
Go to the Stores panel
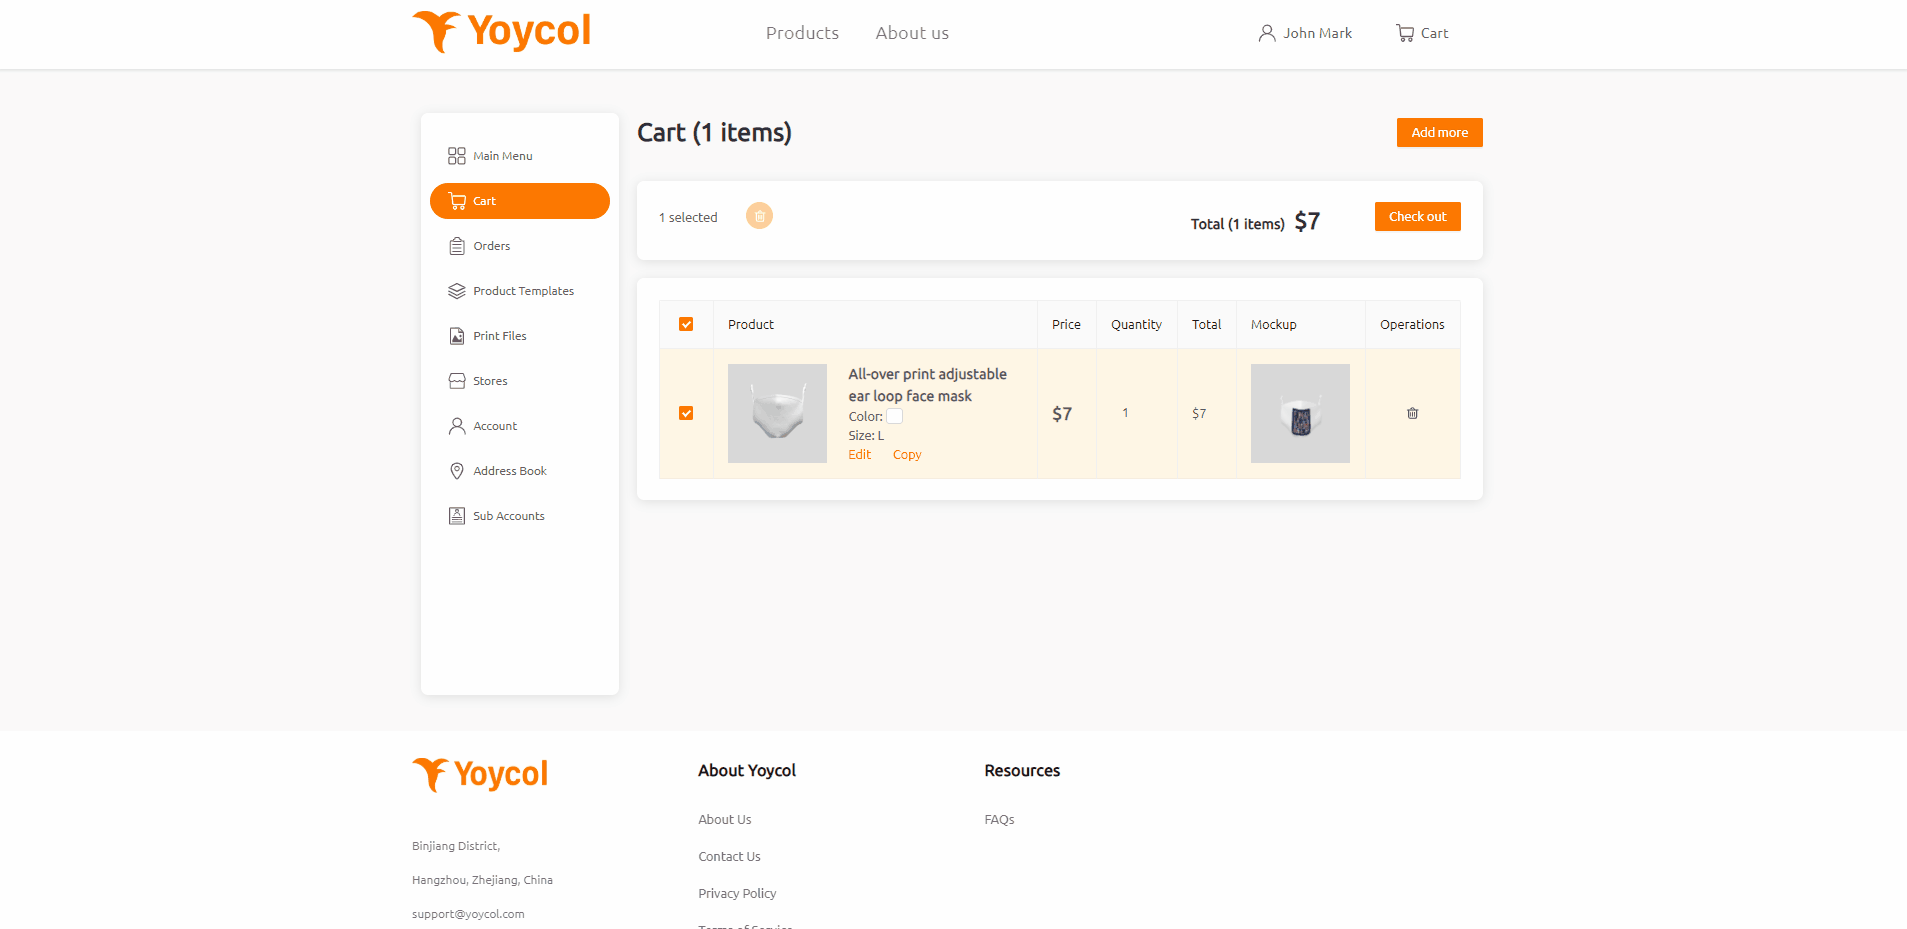(x=490, y=380)
